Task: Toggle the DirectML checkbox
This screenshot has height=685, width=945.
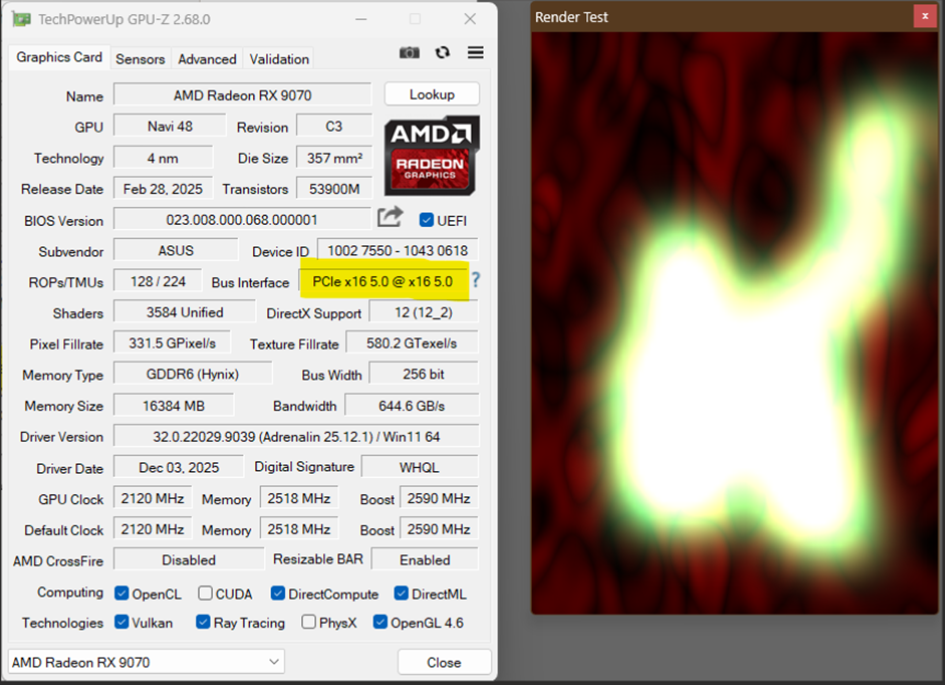Action: pos(401,593)
